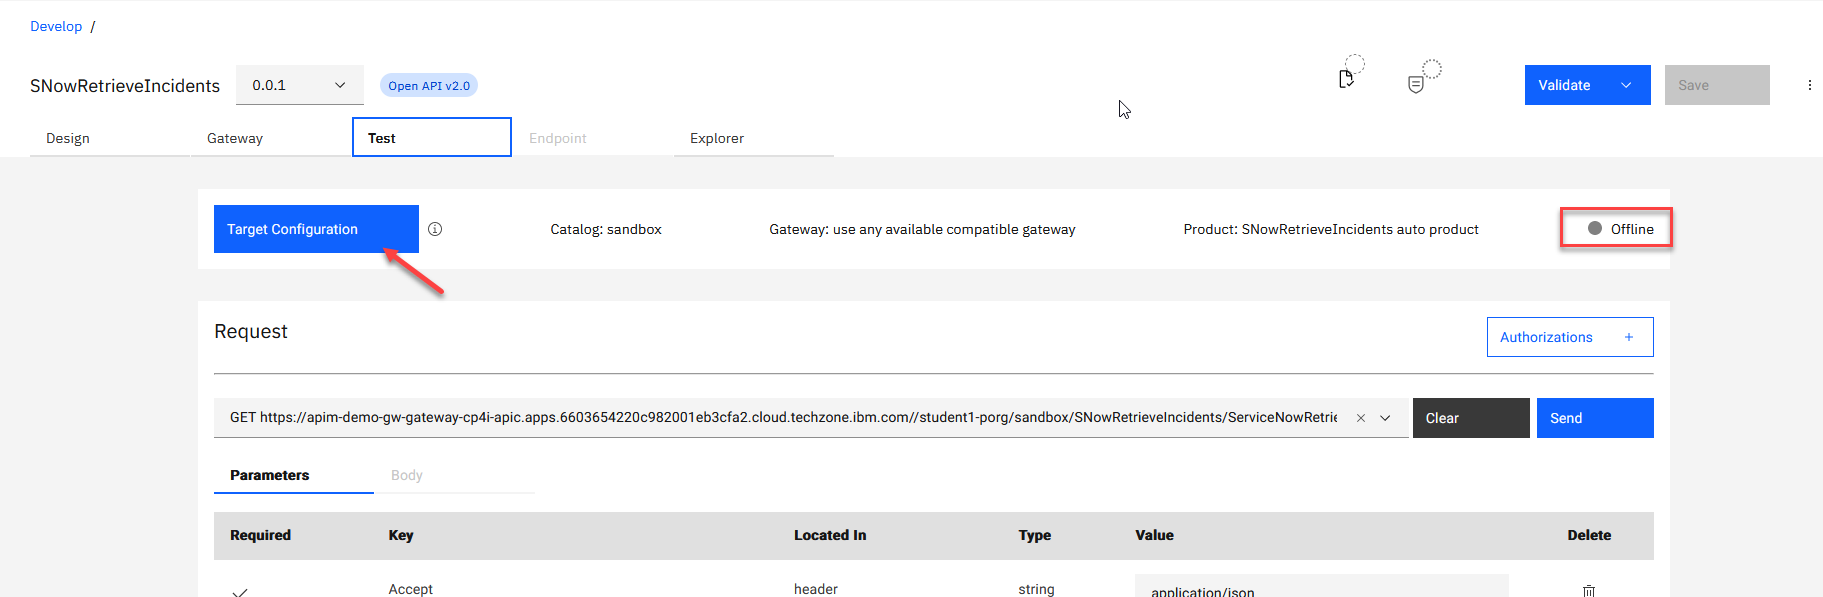Click the X icon in the request URL field

(1360, 418)
